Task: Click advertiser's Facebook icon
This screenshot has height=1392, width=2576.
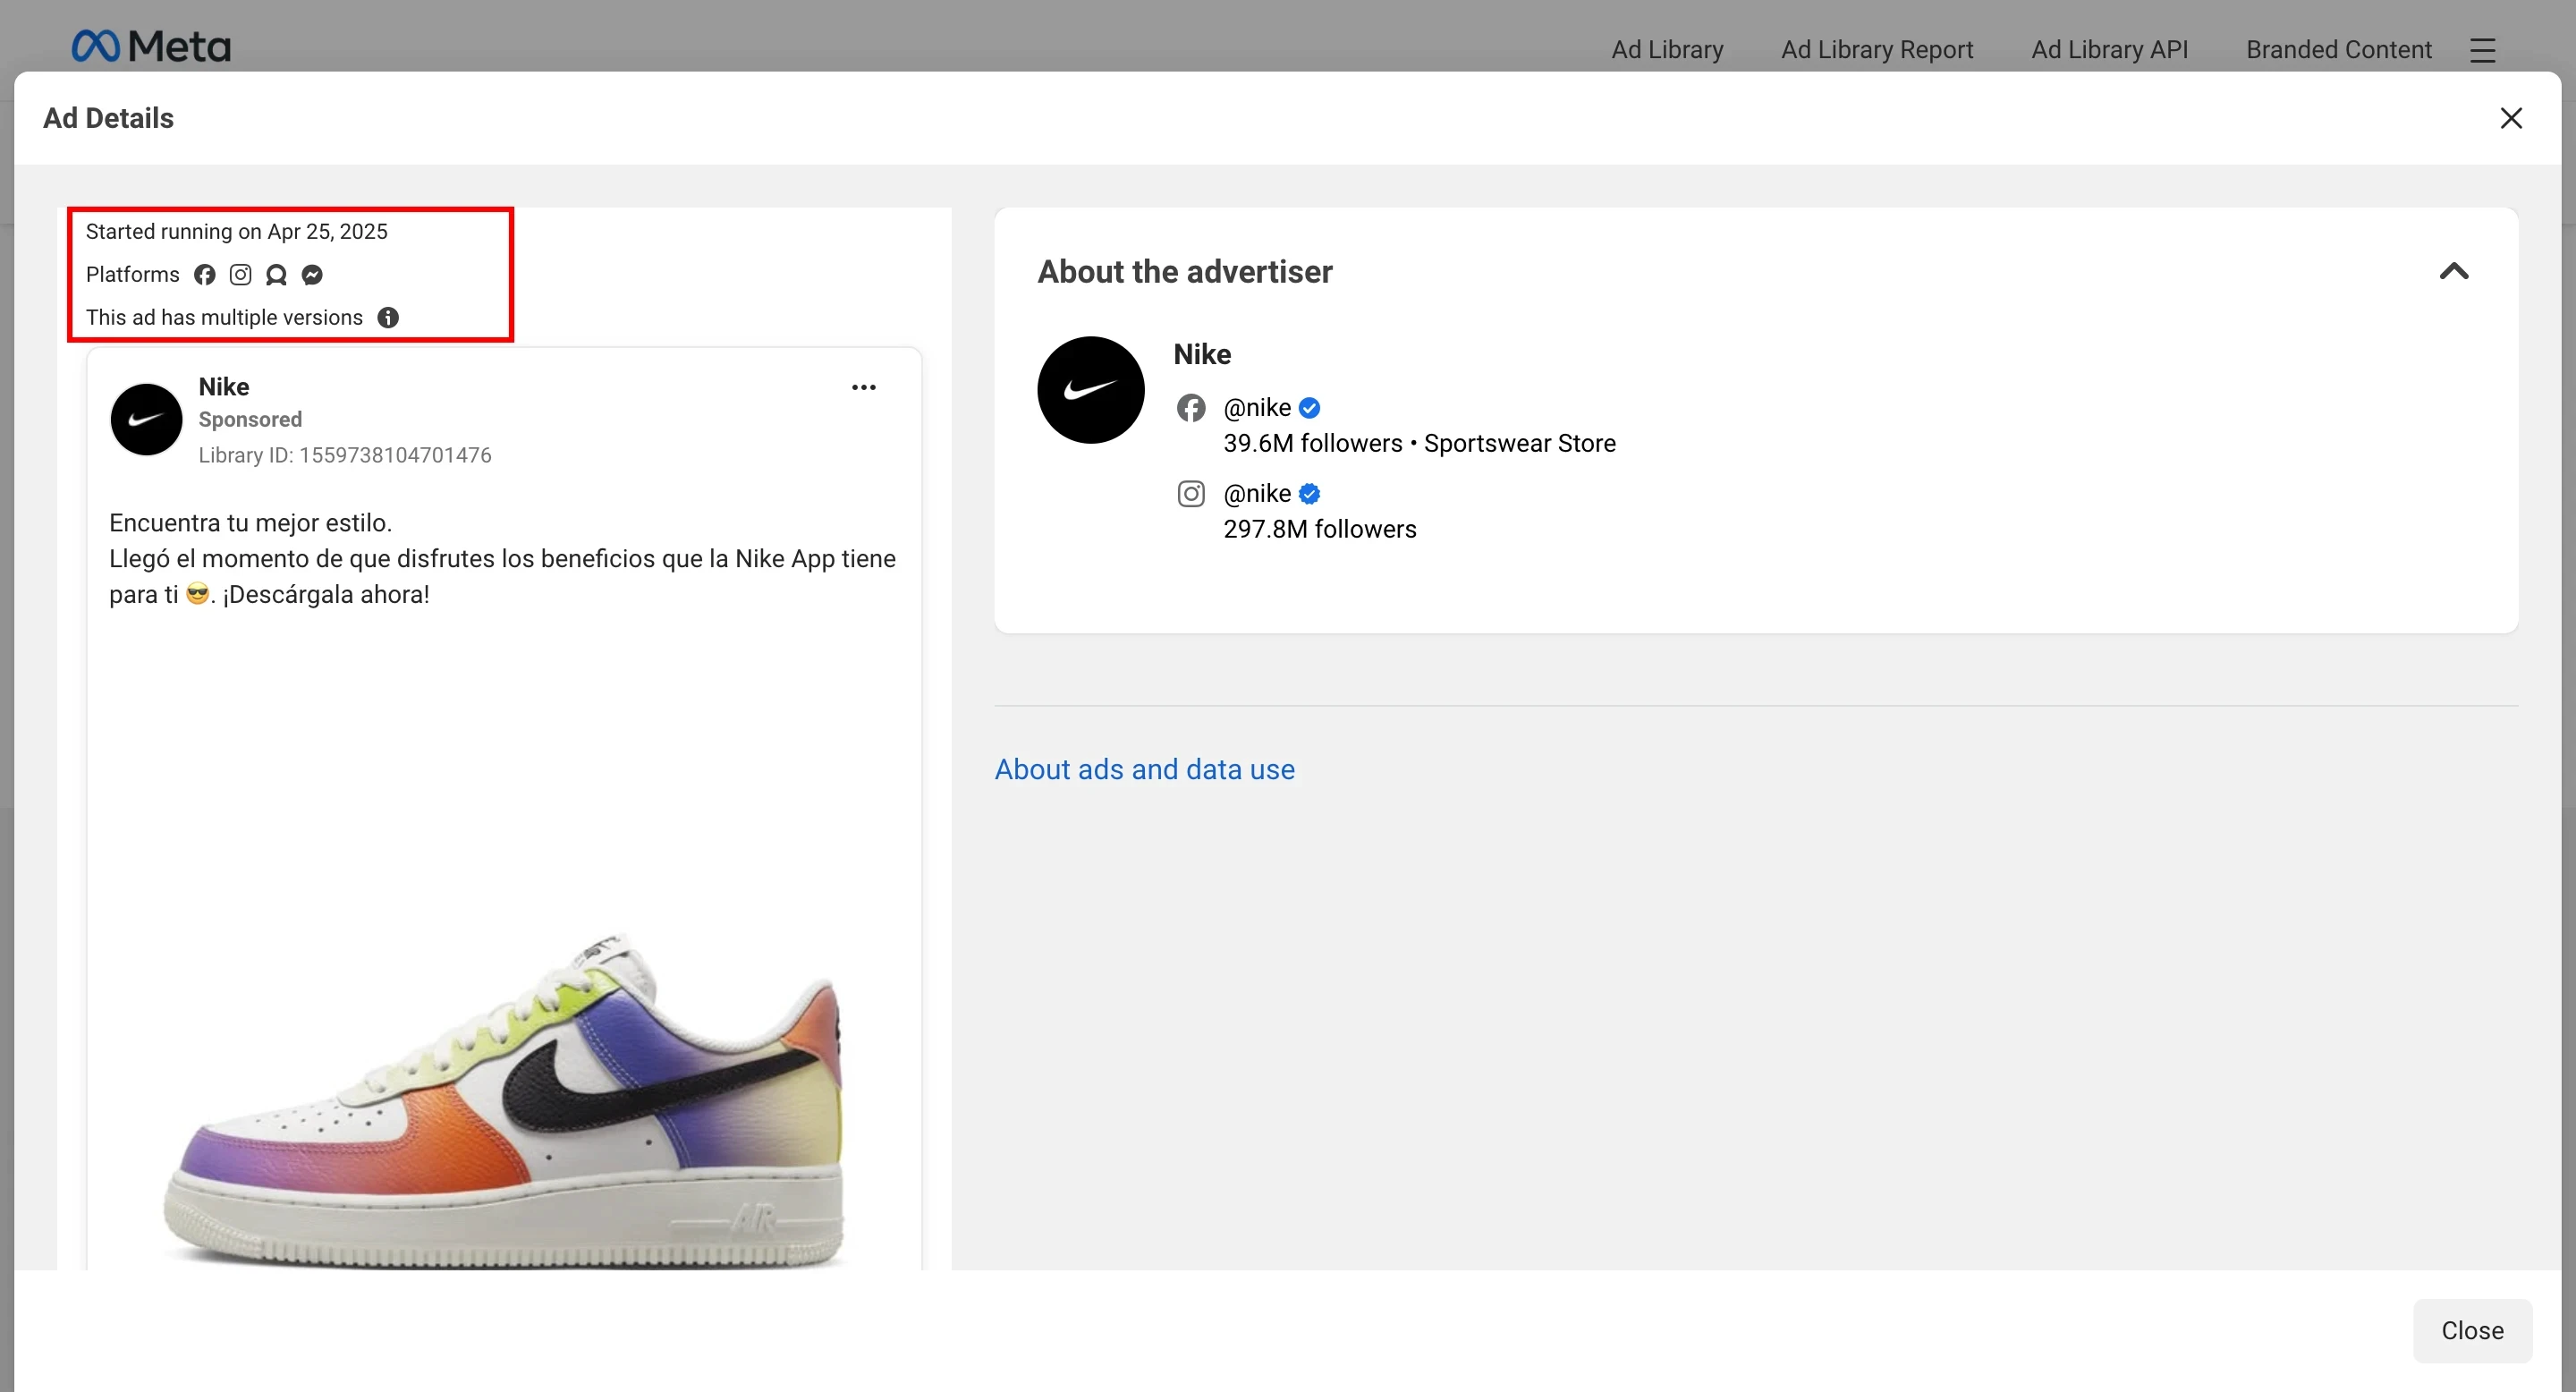Action: [1191, 408]
